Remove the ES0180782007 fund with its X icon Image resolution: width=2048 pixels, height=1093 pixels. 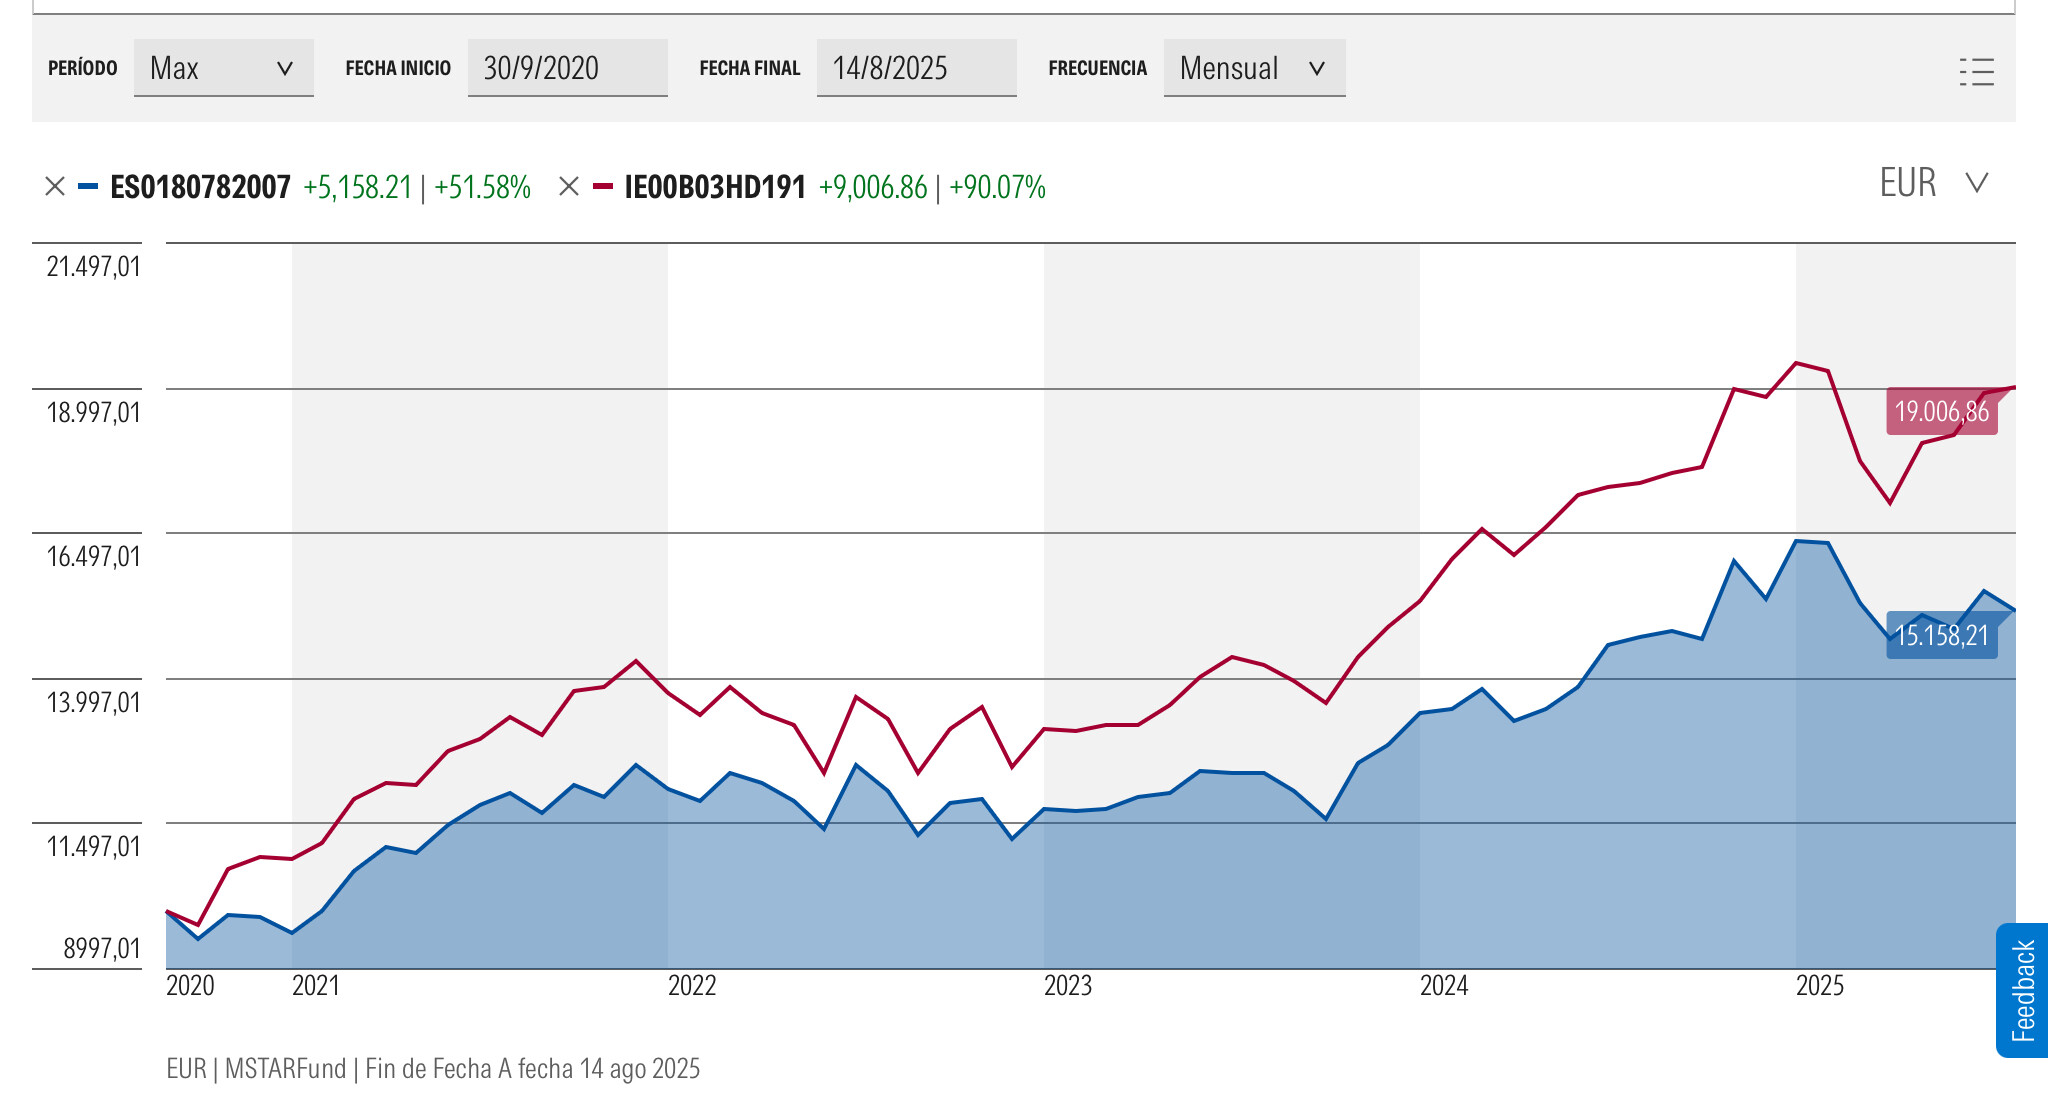tap(55, 187)
